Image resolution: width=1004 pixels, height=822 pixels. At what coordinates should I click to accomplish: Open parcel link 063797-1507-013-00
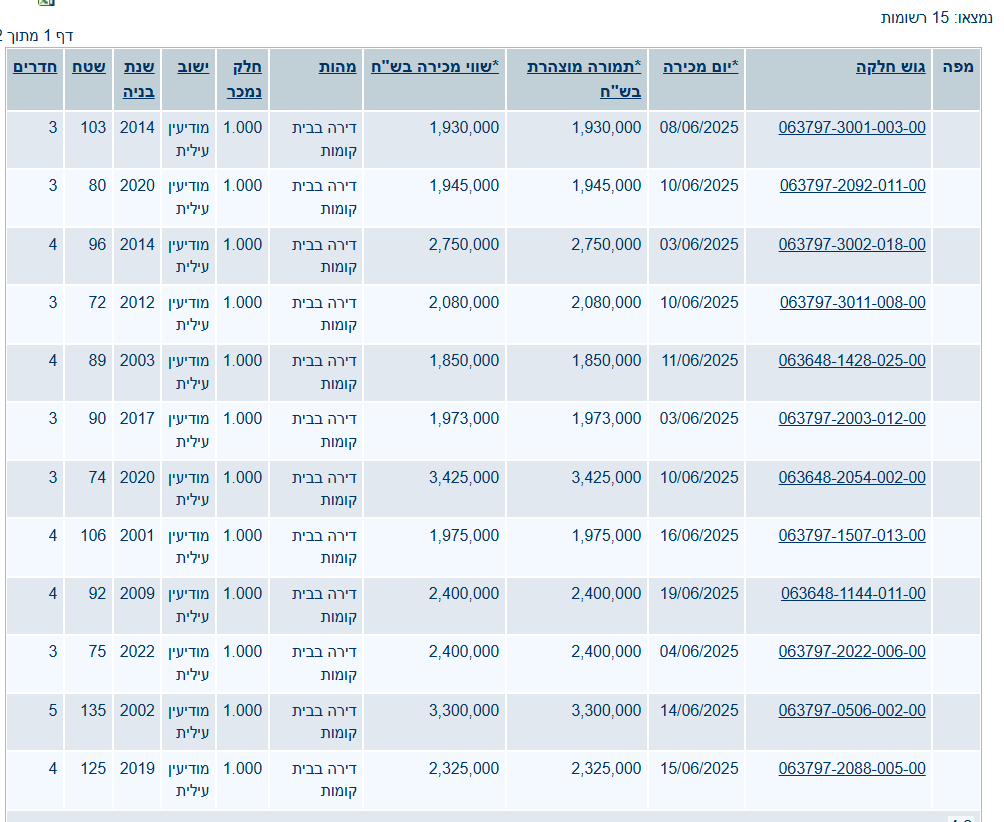(852, 535)
